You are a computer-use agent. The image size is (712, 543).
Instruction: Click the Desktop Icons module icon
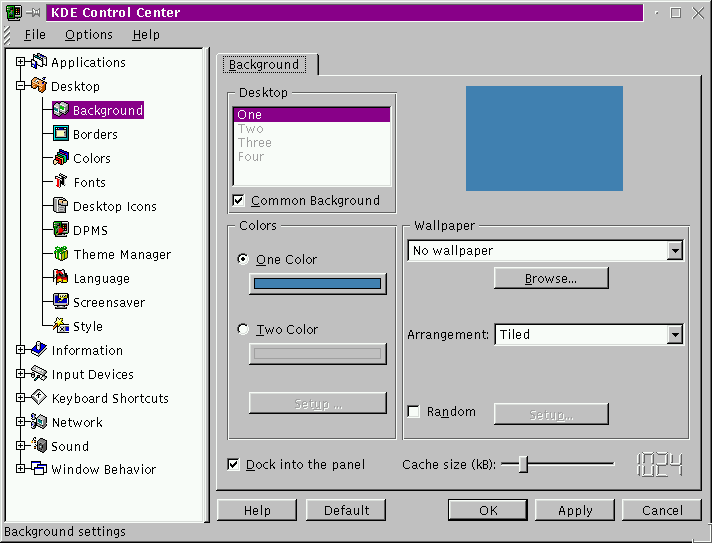tap(61, 206)
